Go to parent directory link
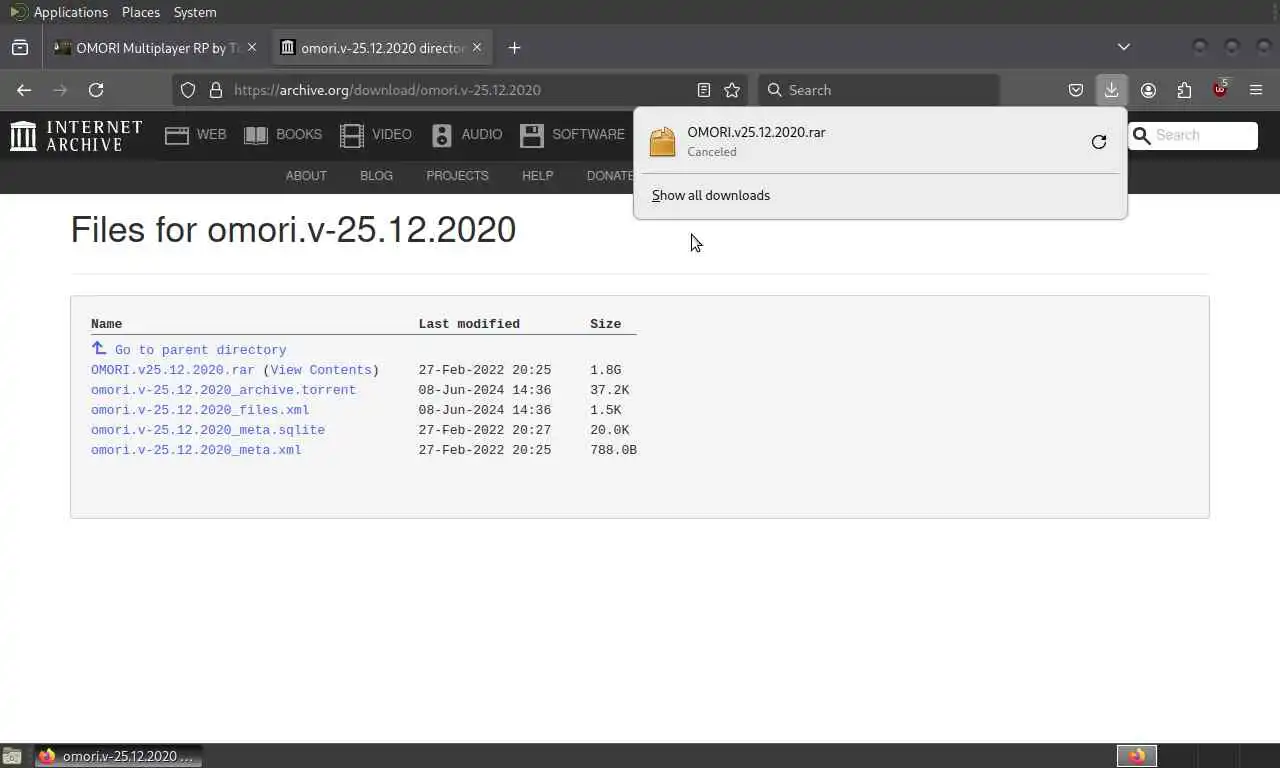Screen dimensions: 1280x768 click(200, 350)
